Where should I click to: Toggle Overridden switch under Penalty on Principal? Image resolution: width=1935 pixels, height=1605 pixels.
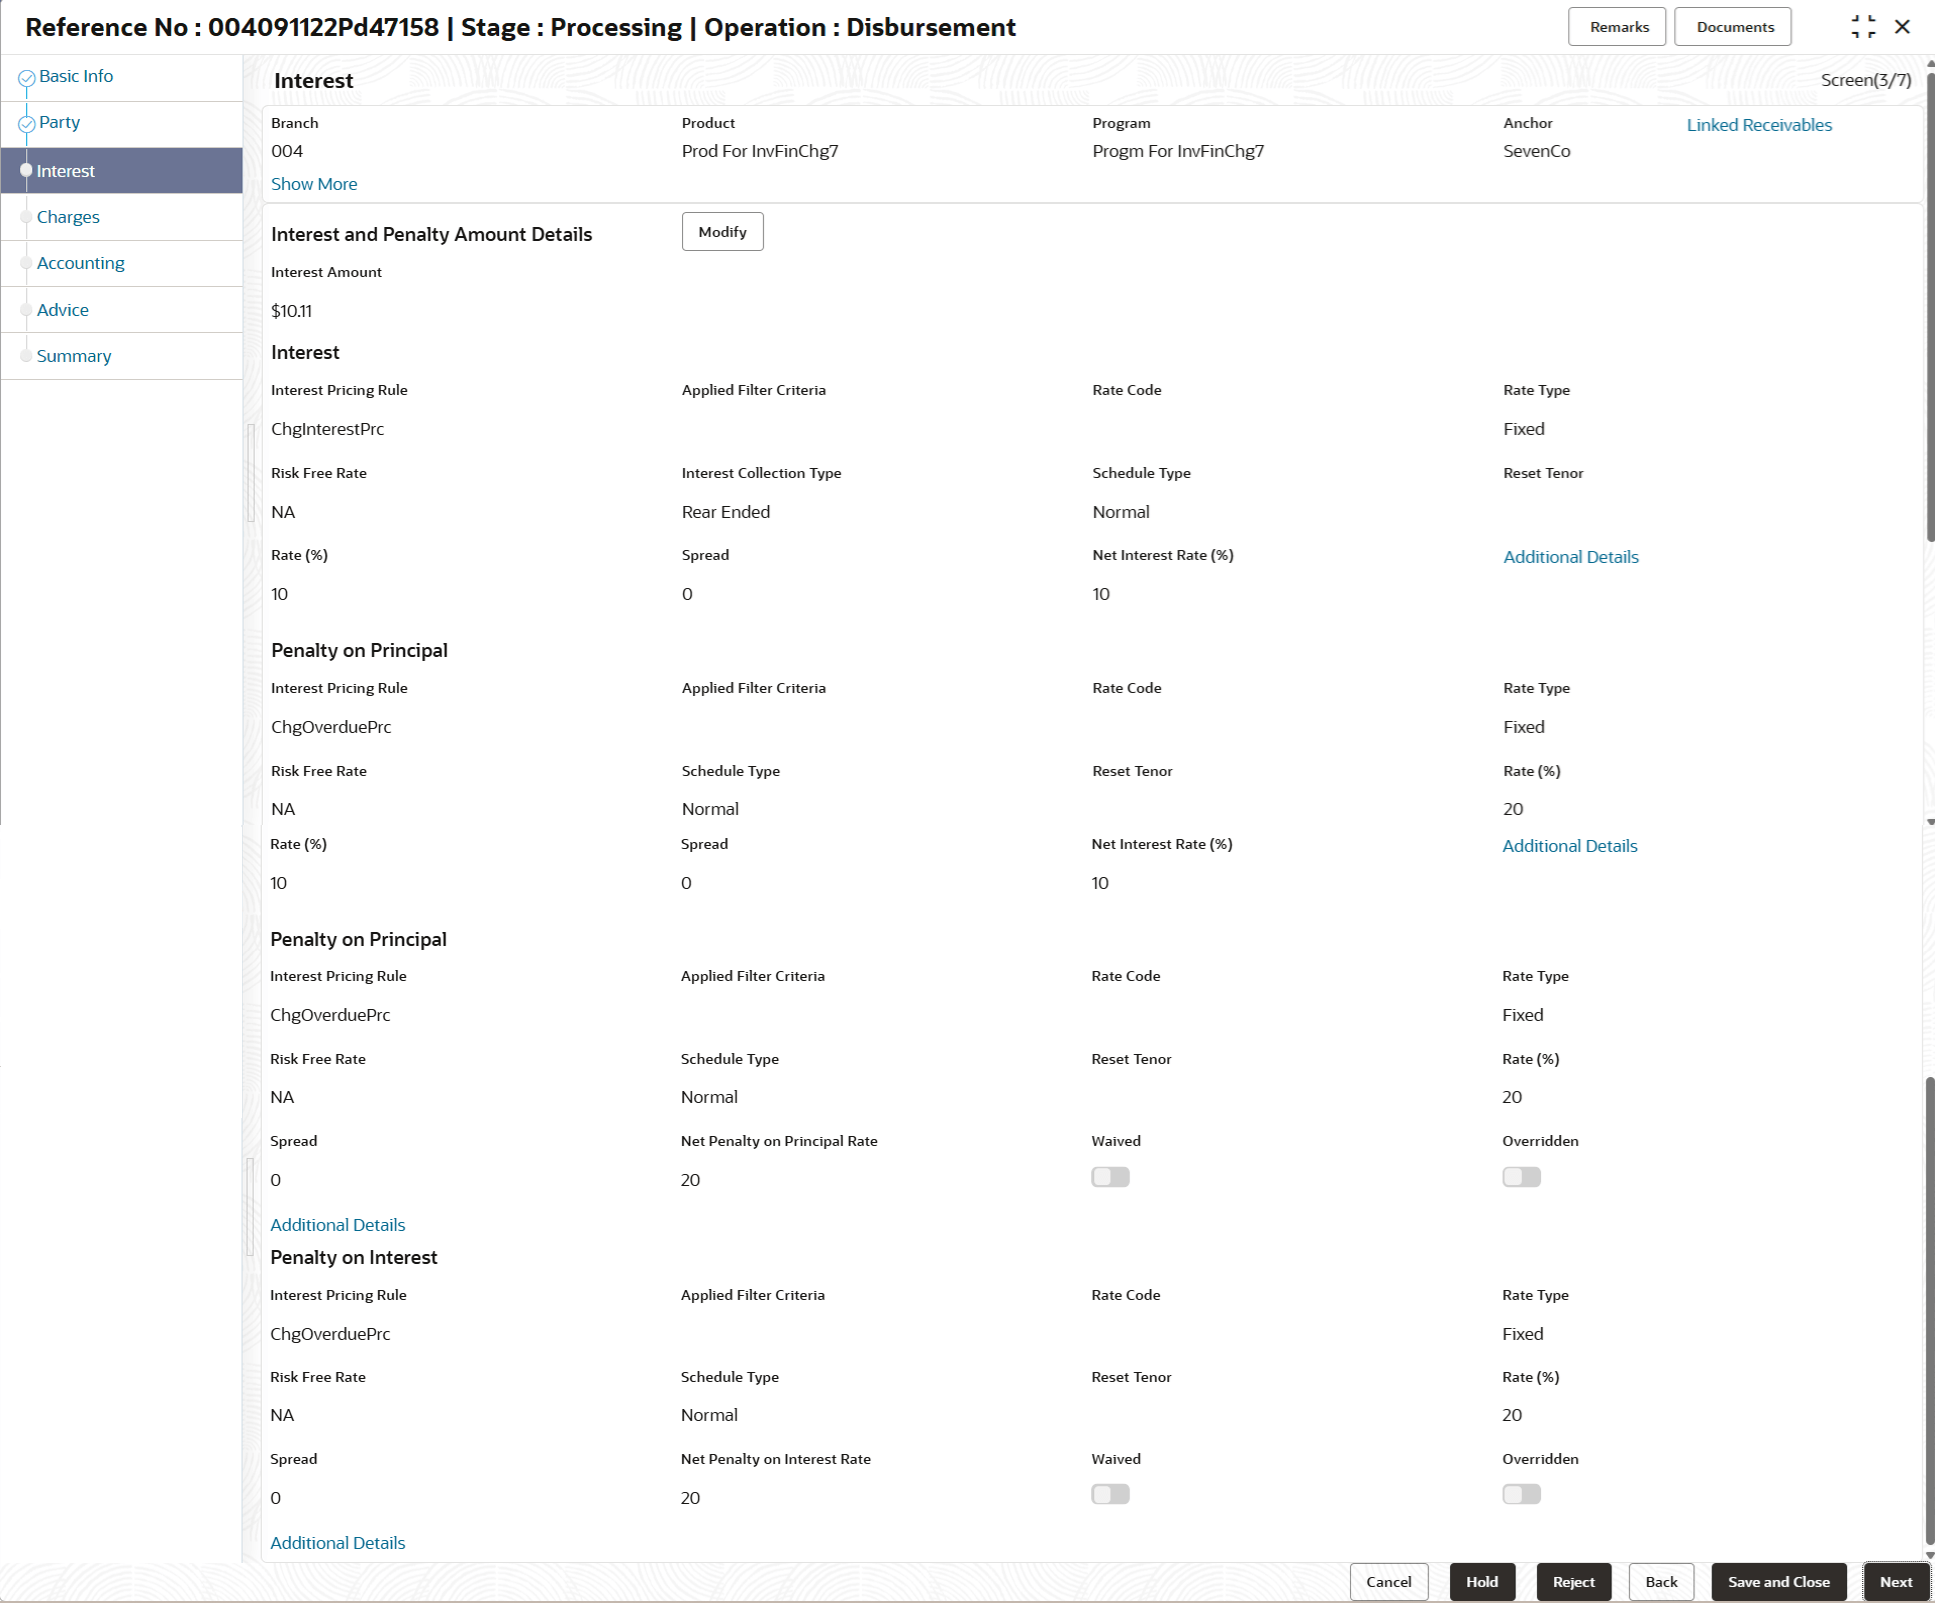[x=1520, y=1177]
